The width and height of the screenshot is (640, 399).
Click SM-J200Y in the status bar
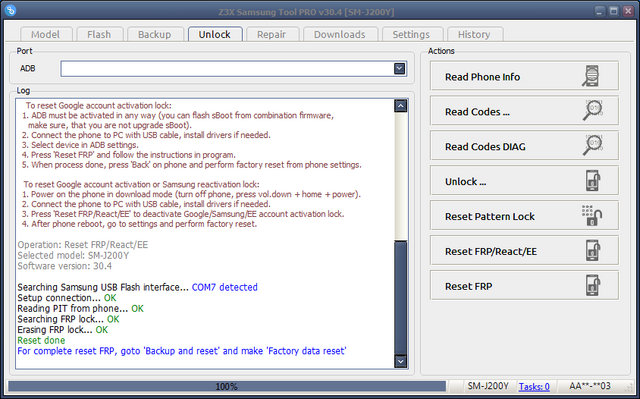pyautogui.click(x=488, y=386)
